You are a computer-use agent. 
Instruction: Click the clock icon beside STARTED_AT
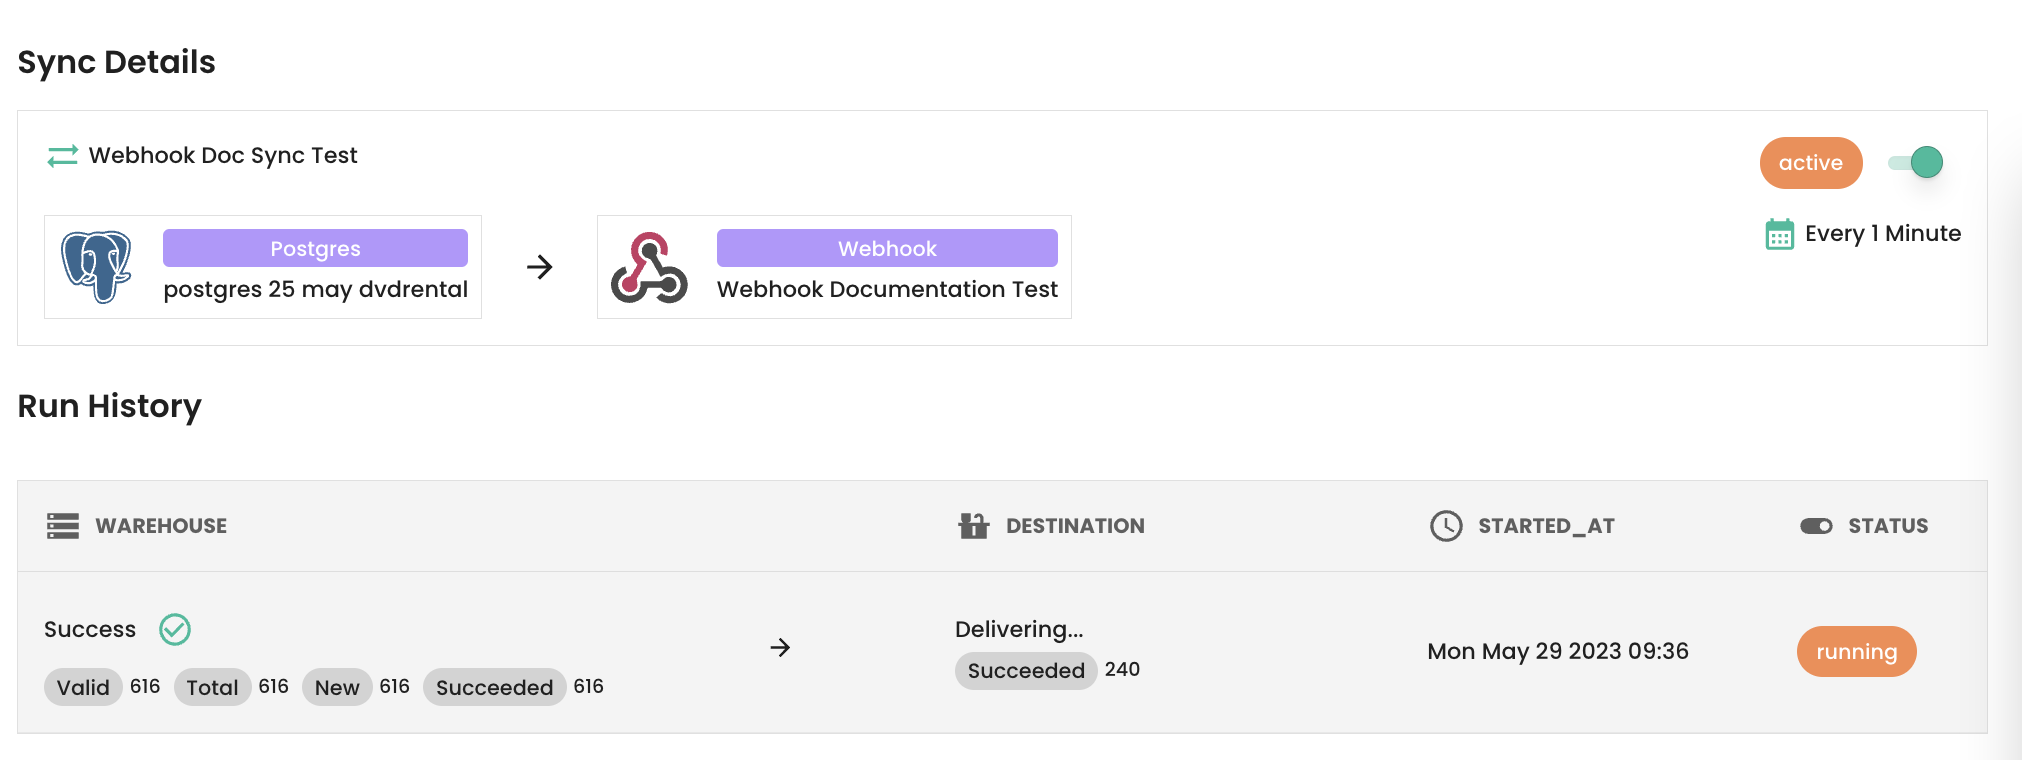[1445, 525]
